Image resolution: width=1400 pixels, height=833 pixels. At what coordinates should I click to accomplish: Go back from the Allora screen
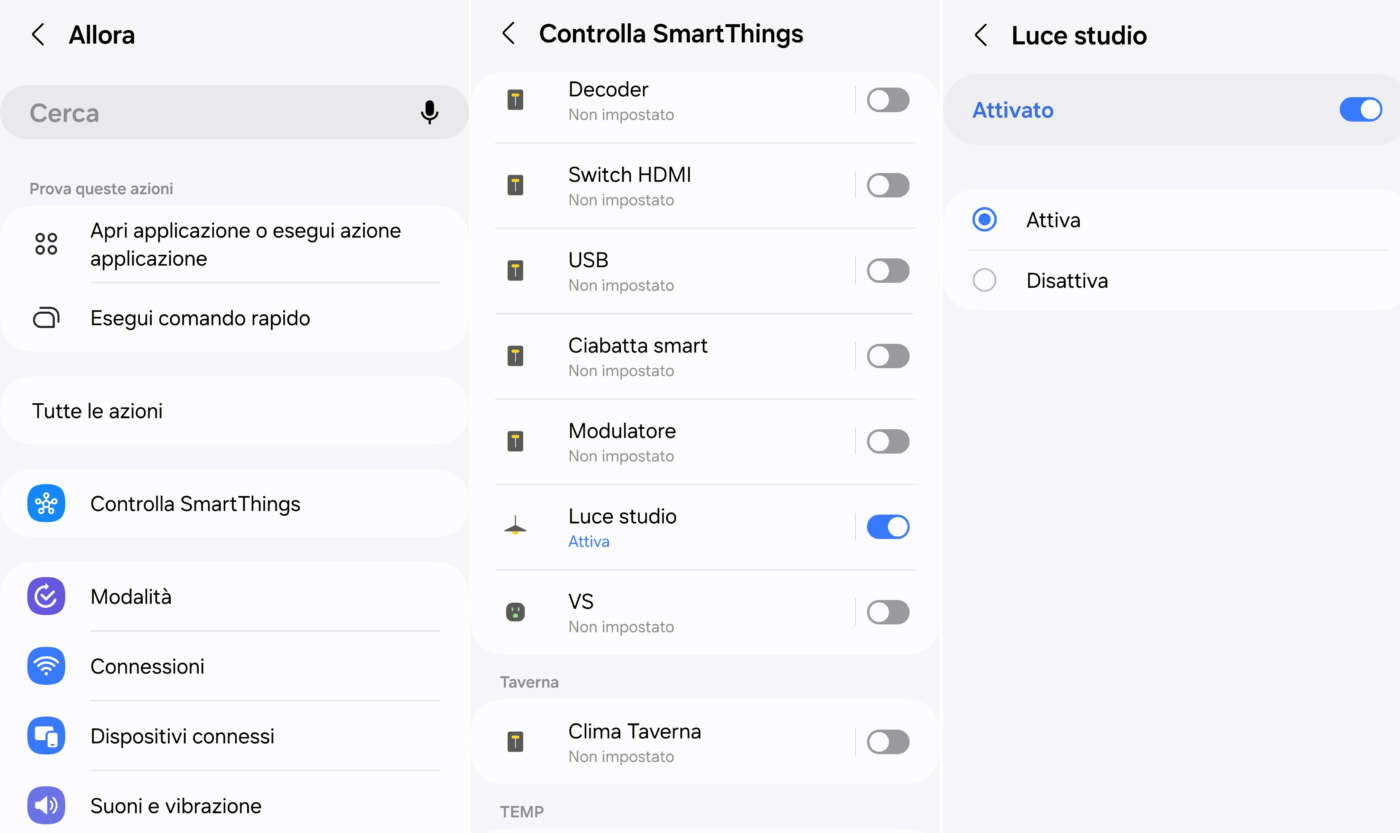coord(38,35)
